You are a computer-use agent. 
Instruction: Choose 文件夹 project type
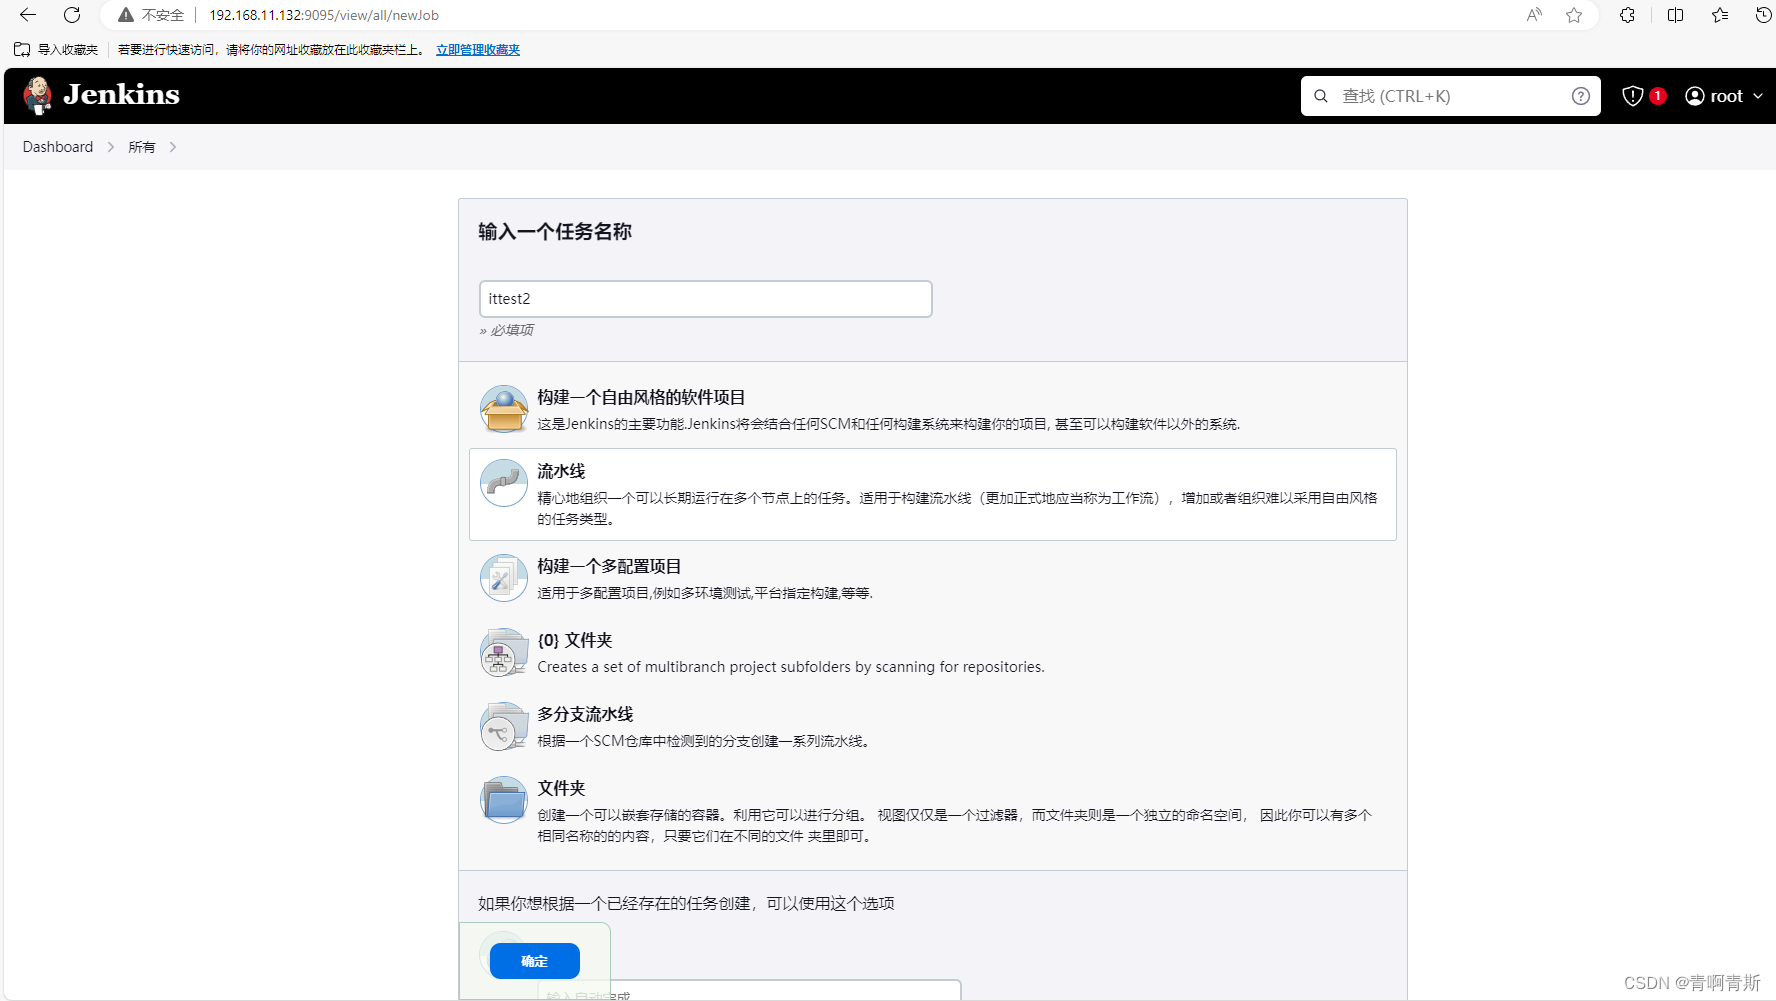click(x=933, y=811)
